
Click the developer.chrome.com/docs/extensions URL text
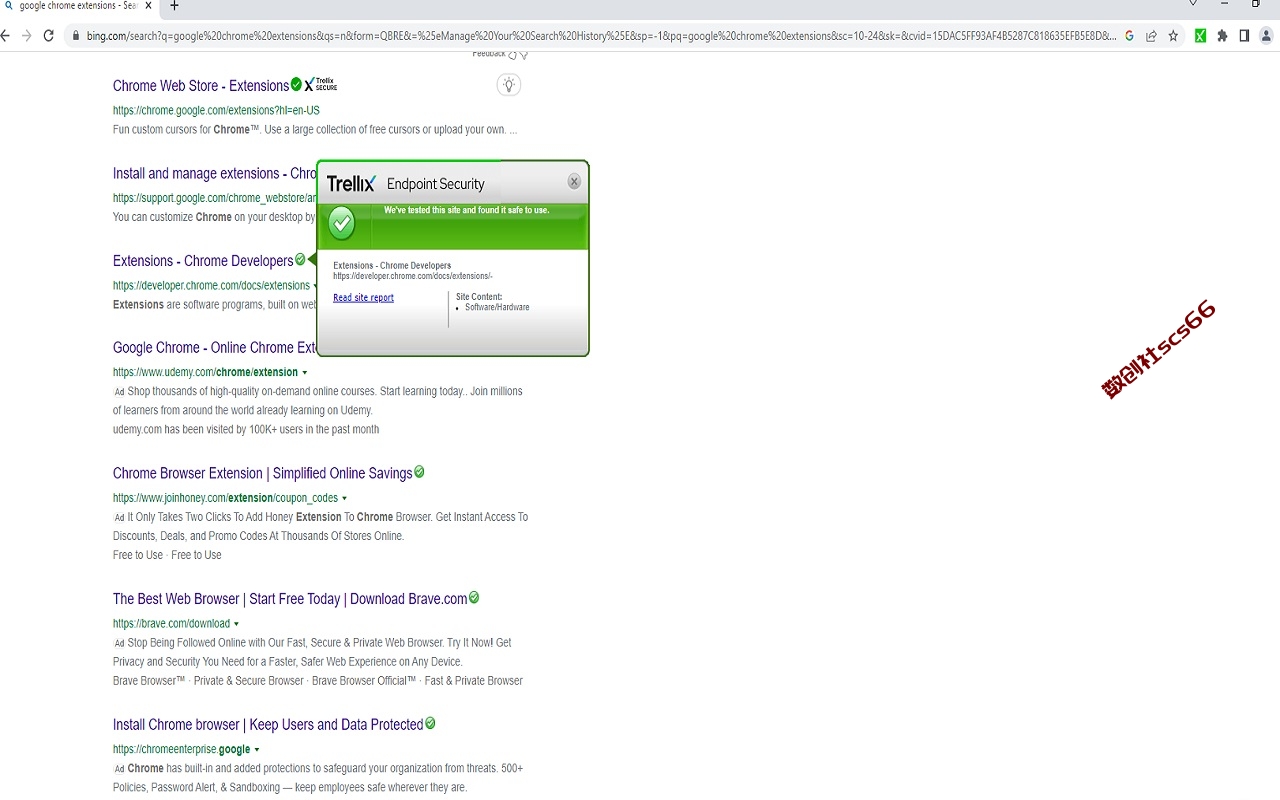pyautogui.click(x=211, y=286)
